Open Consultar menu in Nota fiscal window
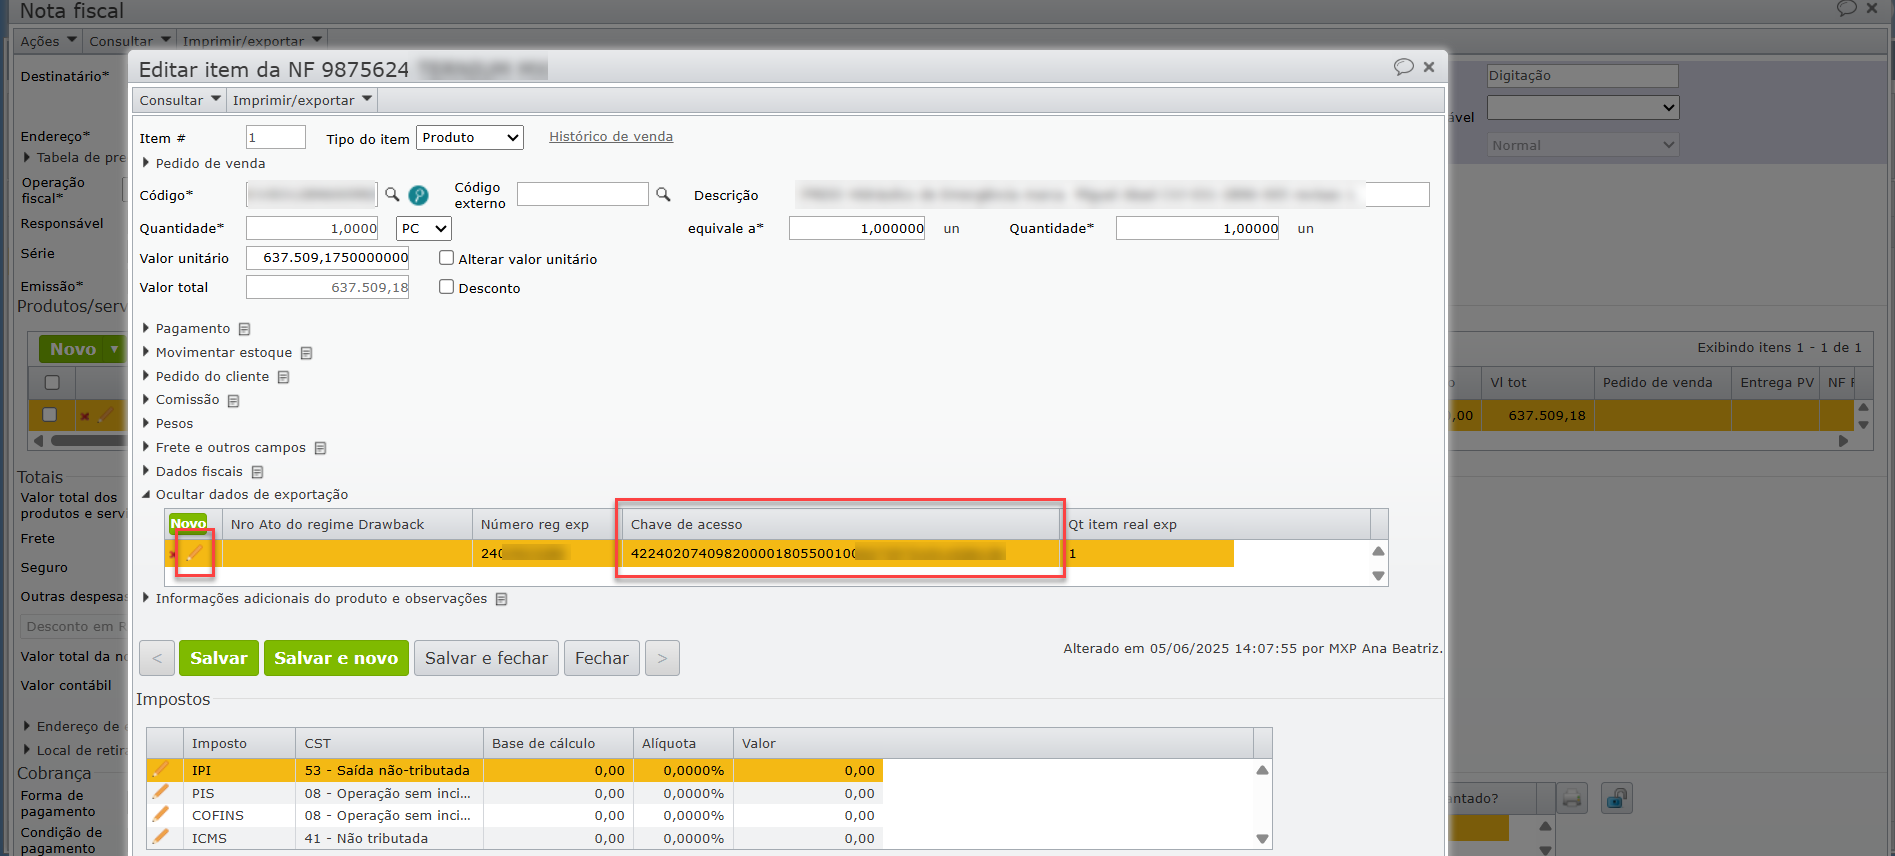The height and width of the screenshot is (856, 1895). pos(129,41)
